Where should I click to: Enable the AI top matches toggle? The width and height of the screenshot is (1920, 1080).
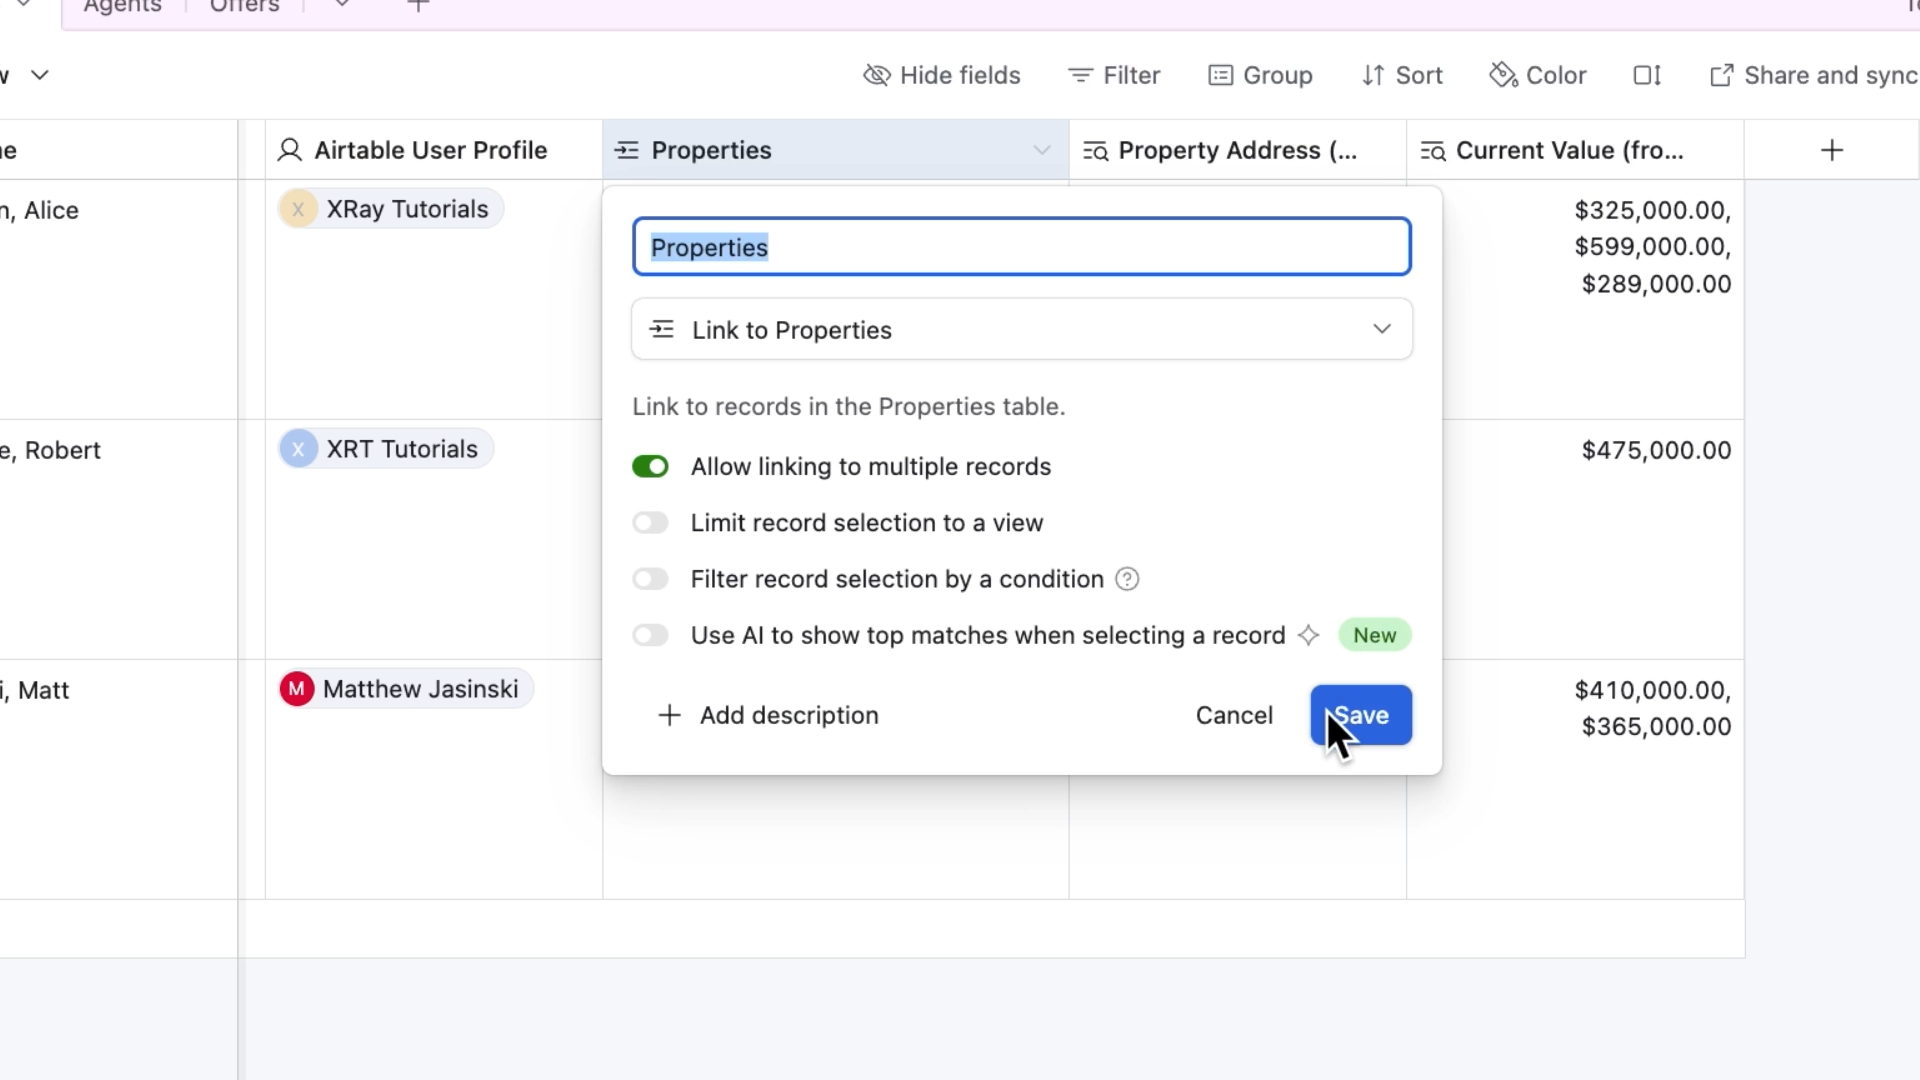tap(650, 636)
